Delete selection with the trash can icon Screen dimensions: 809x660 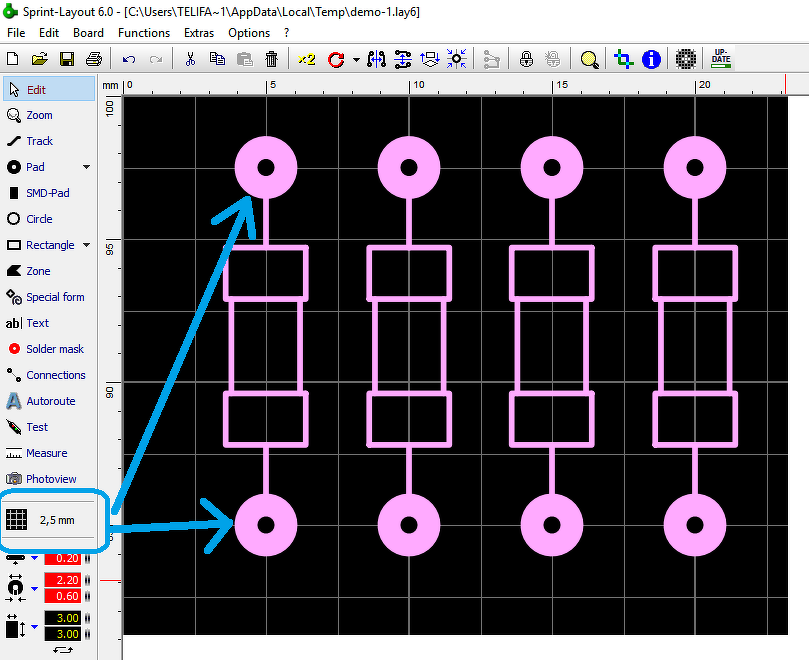click(x=271, y=59)
